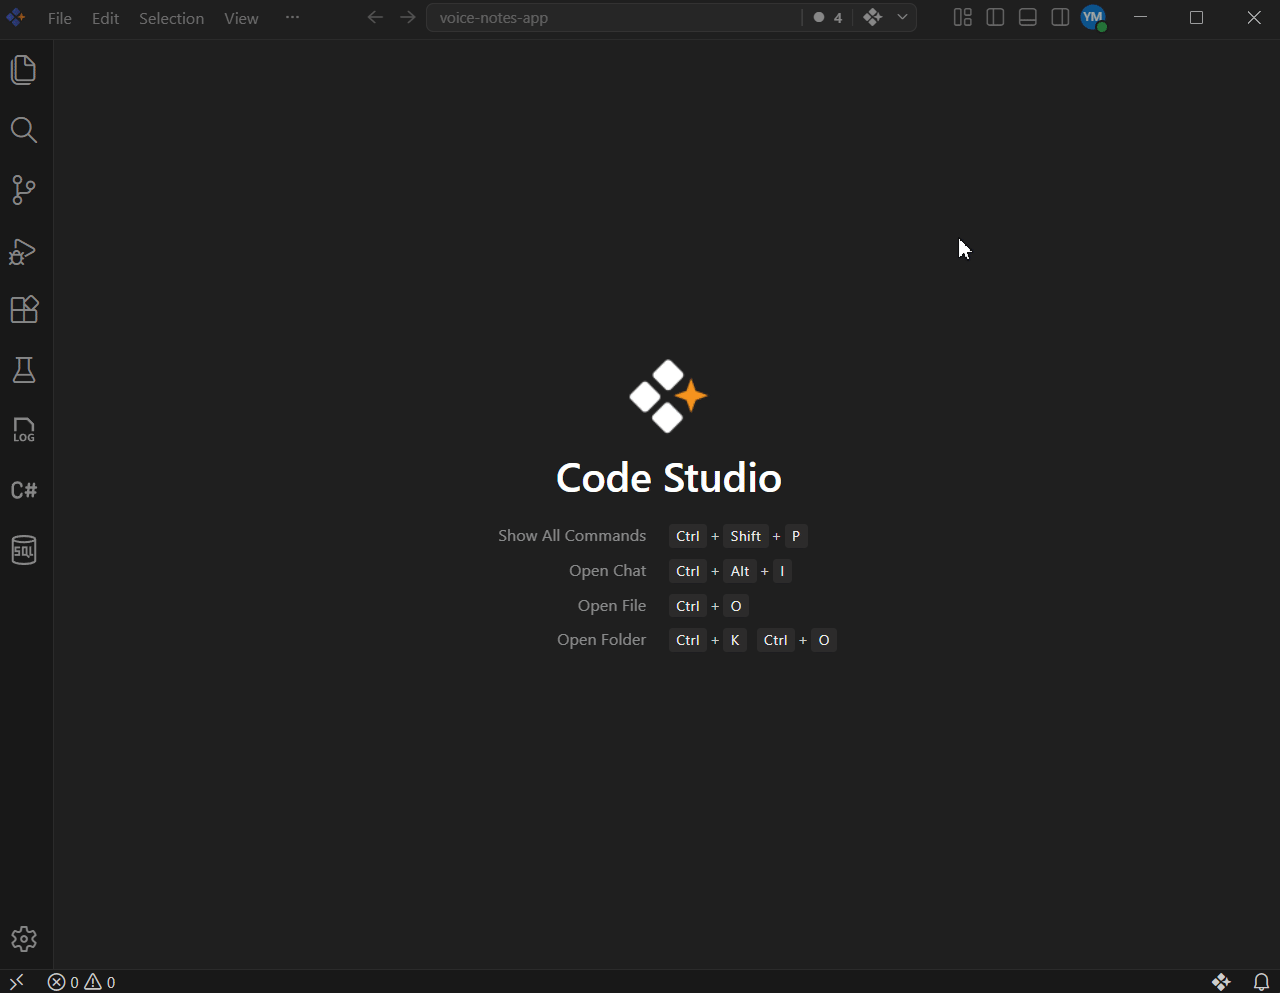Image resolution: width=1280 pixels, height=993 pixels.
Task: Click Show All Commands label
Action: (572, 536)
